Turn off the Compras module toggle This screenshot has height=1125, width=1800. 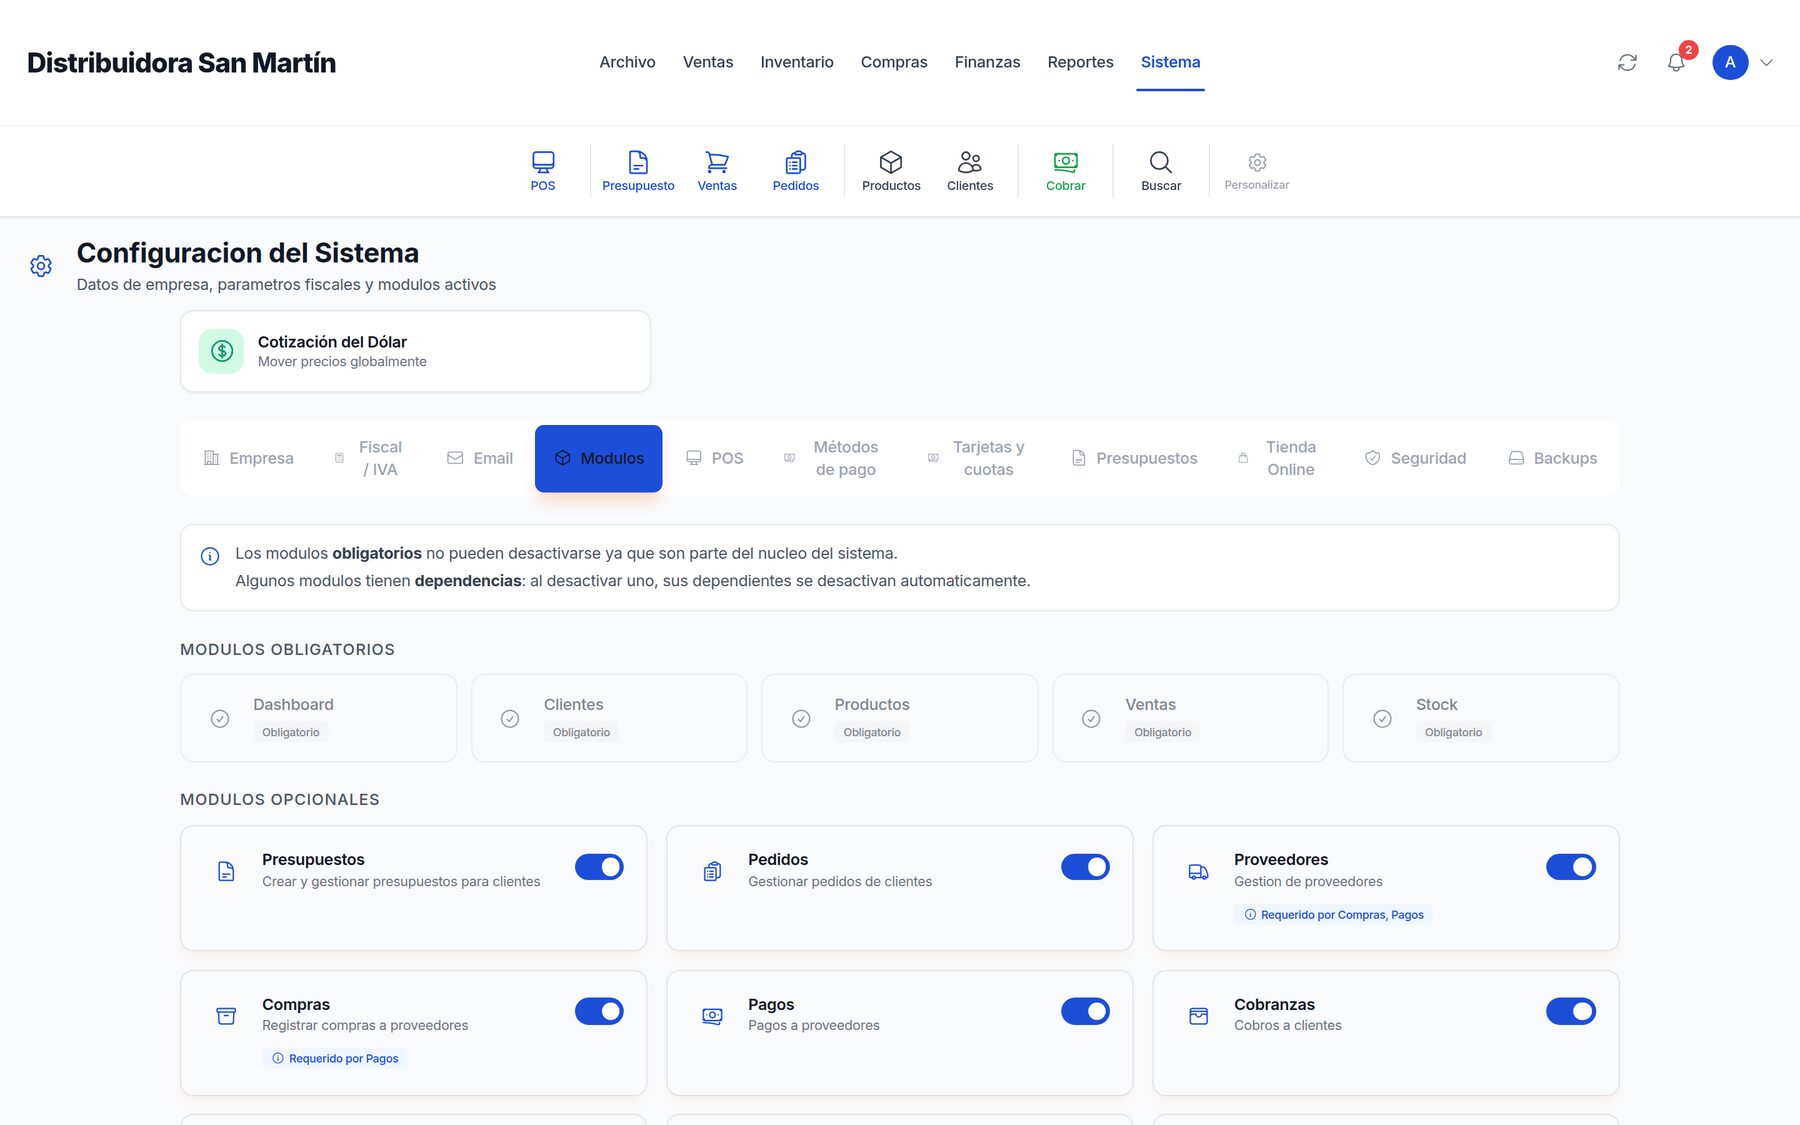599,1011
